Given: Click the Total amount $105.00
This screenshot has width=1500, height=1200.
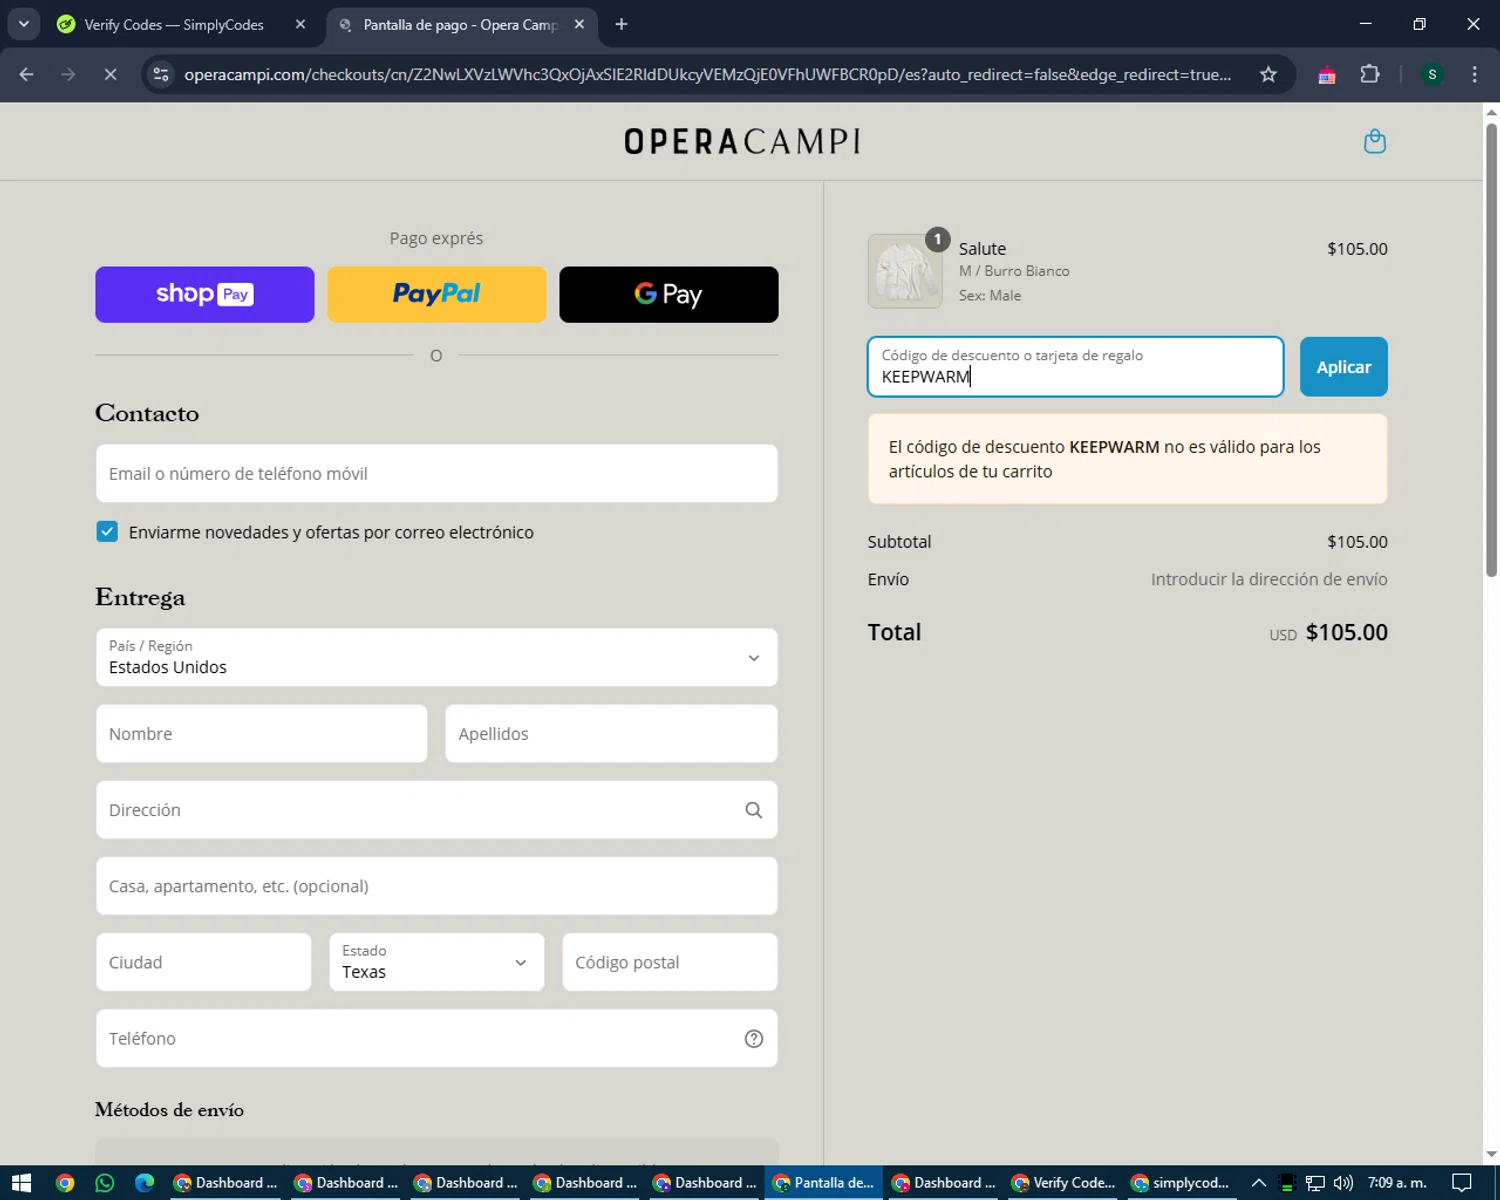Looking at the screenshot, I should pyautogui.click(x=1346, y=632).
